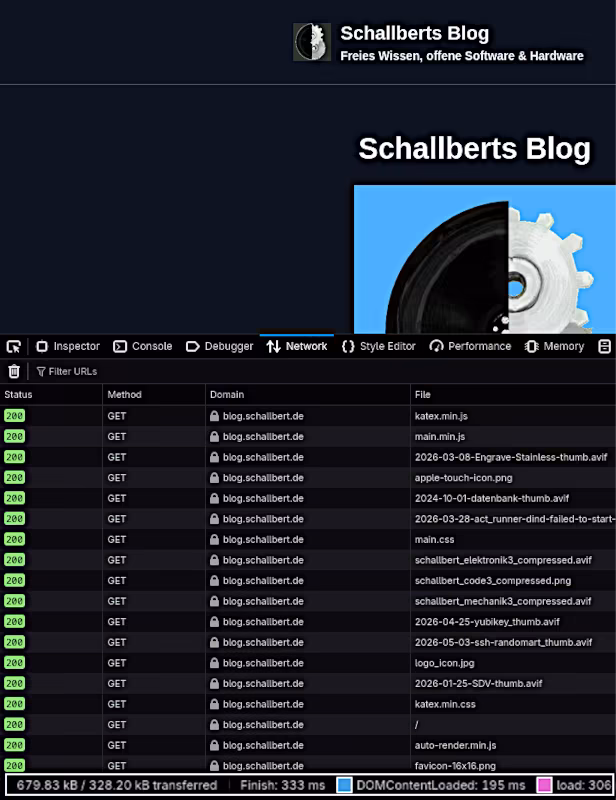Viewport: 616px width, 800px height.
Task: Switch to the Console tab
Action: point(143,346)
